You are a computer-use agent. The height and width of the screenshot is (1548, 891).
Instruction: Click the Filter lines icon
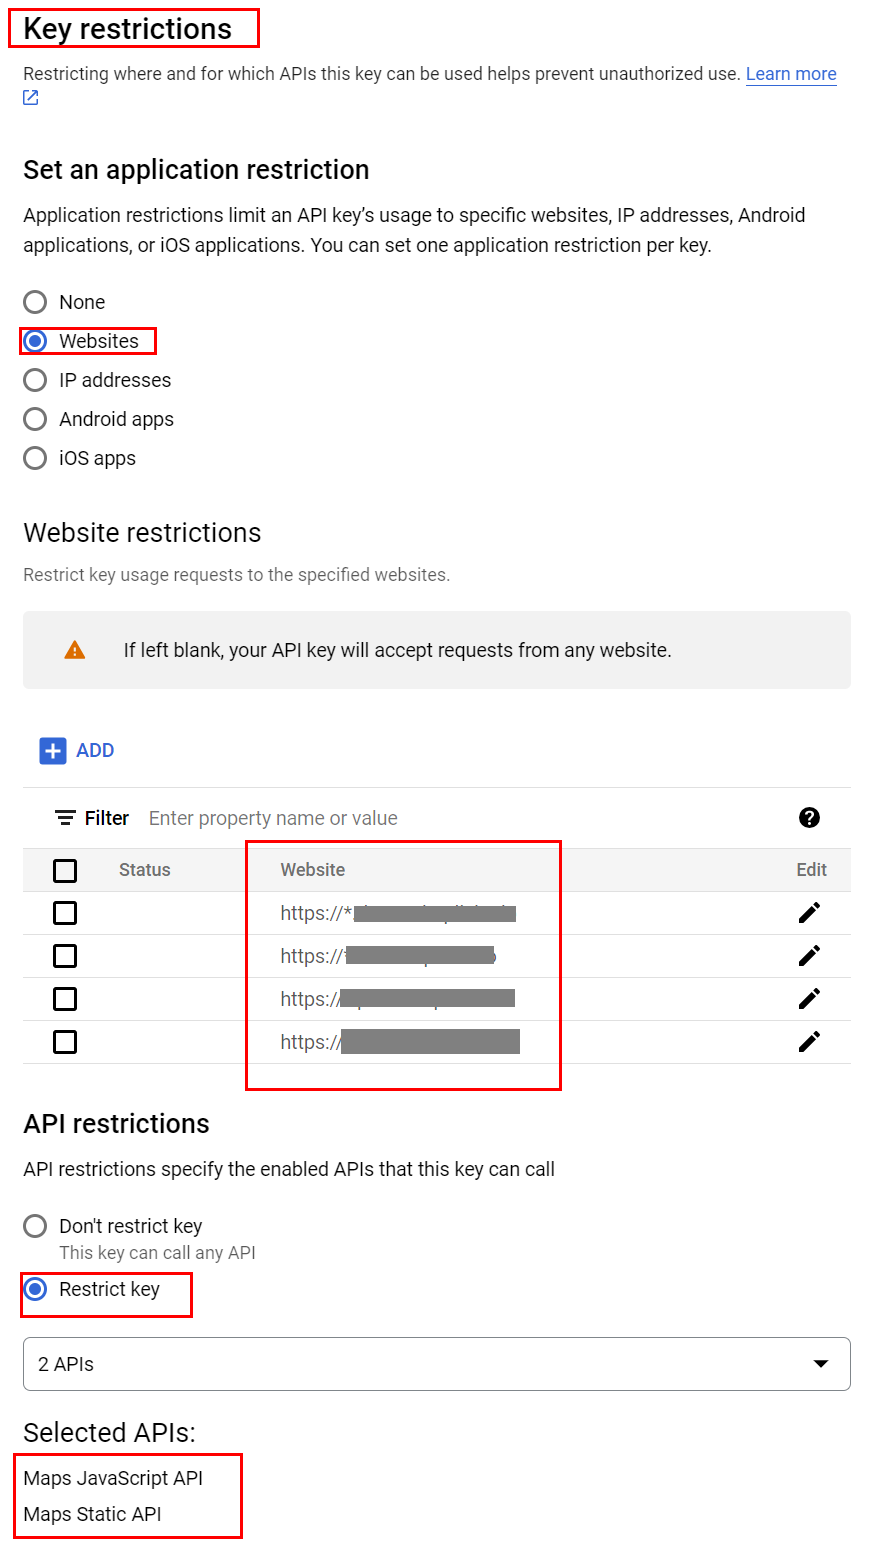coord(65,818)
